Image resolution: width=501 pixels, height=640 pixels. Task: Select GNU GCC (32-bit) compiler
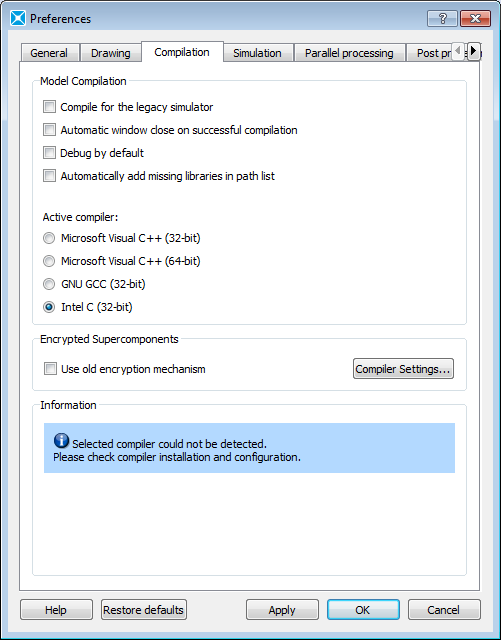click(49, 284)
